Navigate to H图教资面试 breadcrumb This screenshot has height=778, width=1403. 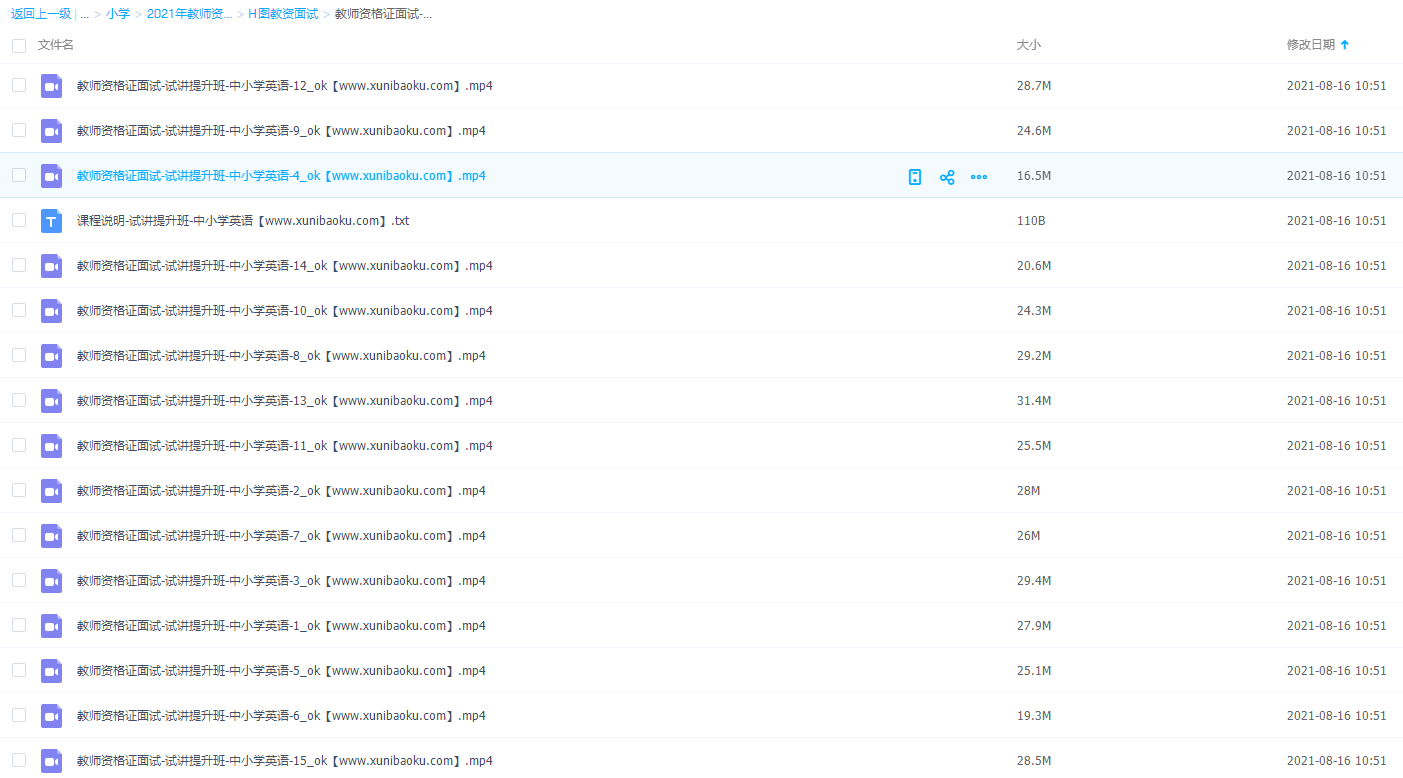pyautogui.click(x=283, y=14)
